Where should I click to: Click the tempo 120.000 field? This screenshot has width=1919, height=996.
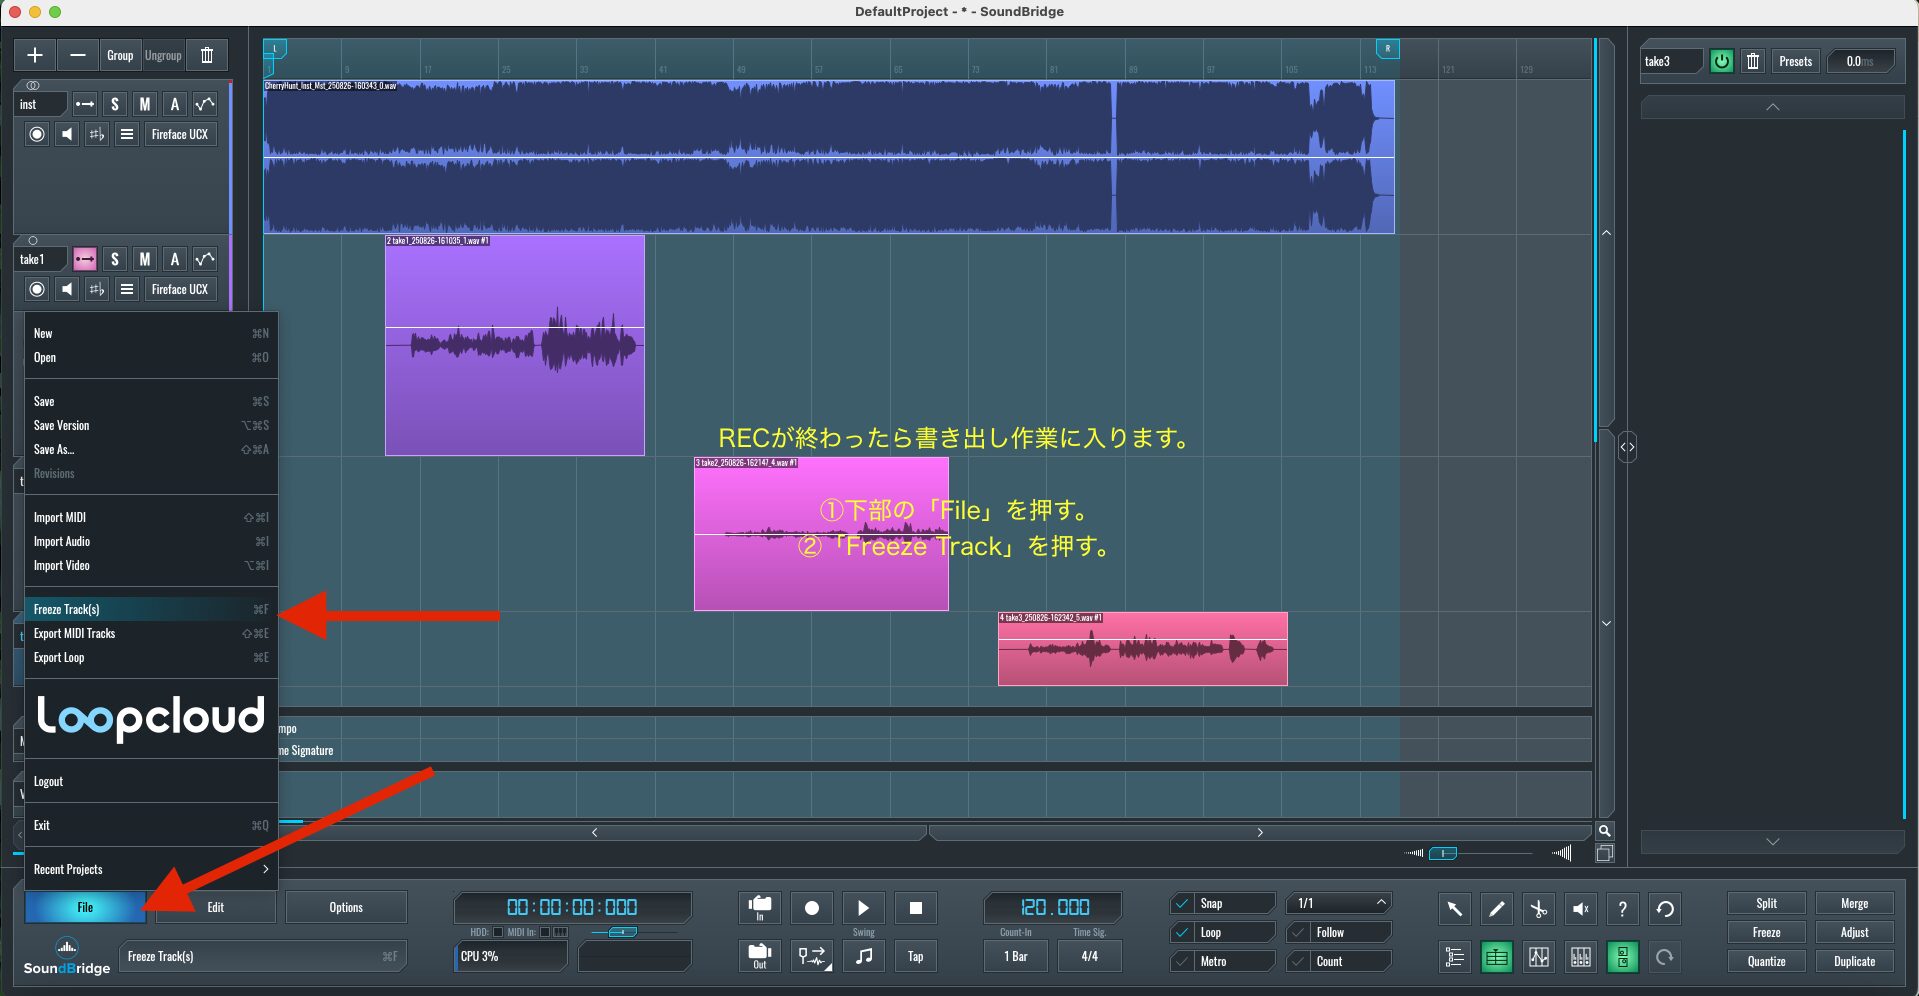(x=1054, y=907)
